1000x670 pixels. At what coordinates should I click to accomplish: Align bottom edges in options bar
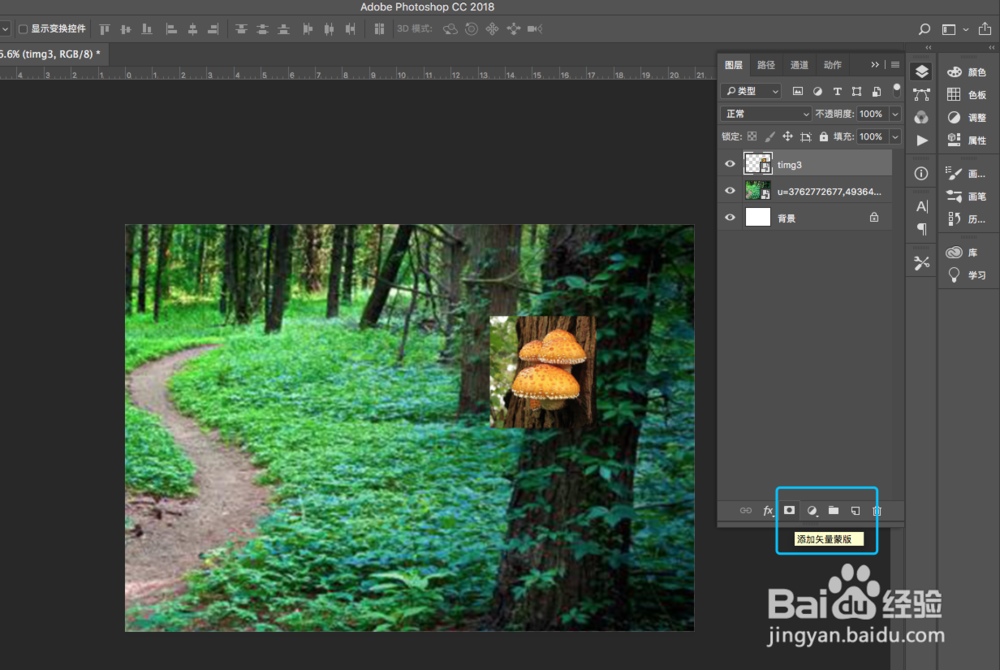[147, 29]
